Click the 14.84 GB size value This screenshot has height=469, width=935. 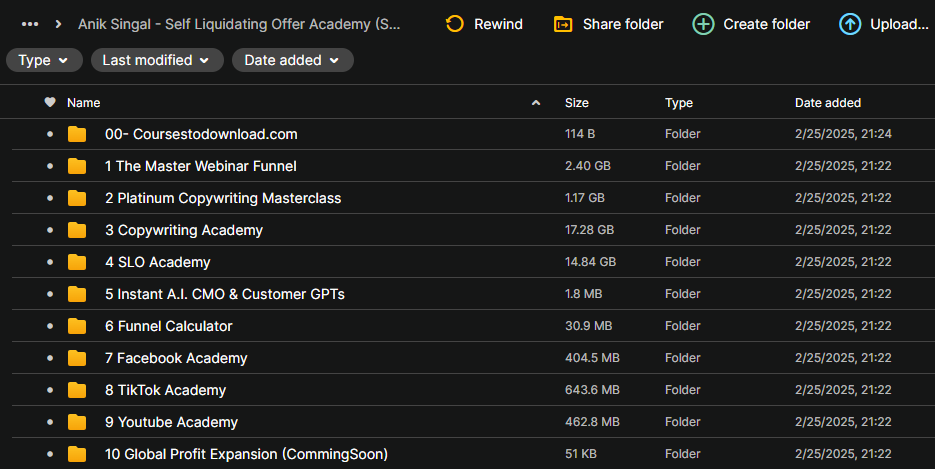click(590, 262)
